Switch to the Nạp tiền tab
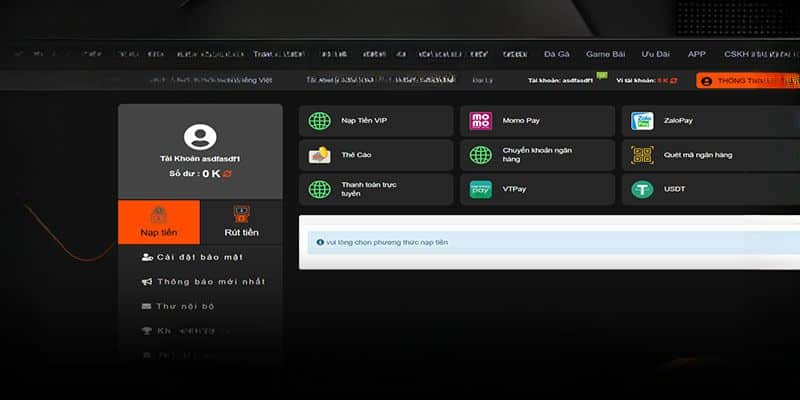This screenshot has width=800, height=400. click(158, 222)
